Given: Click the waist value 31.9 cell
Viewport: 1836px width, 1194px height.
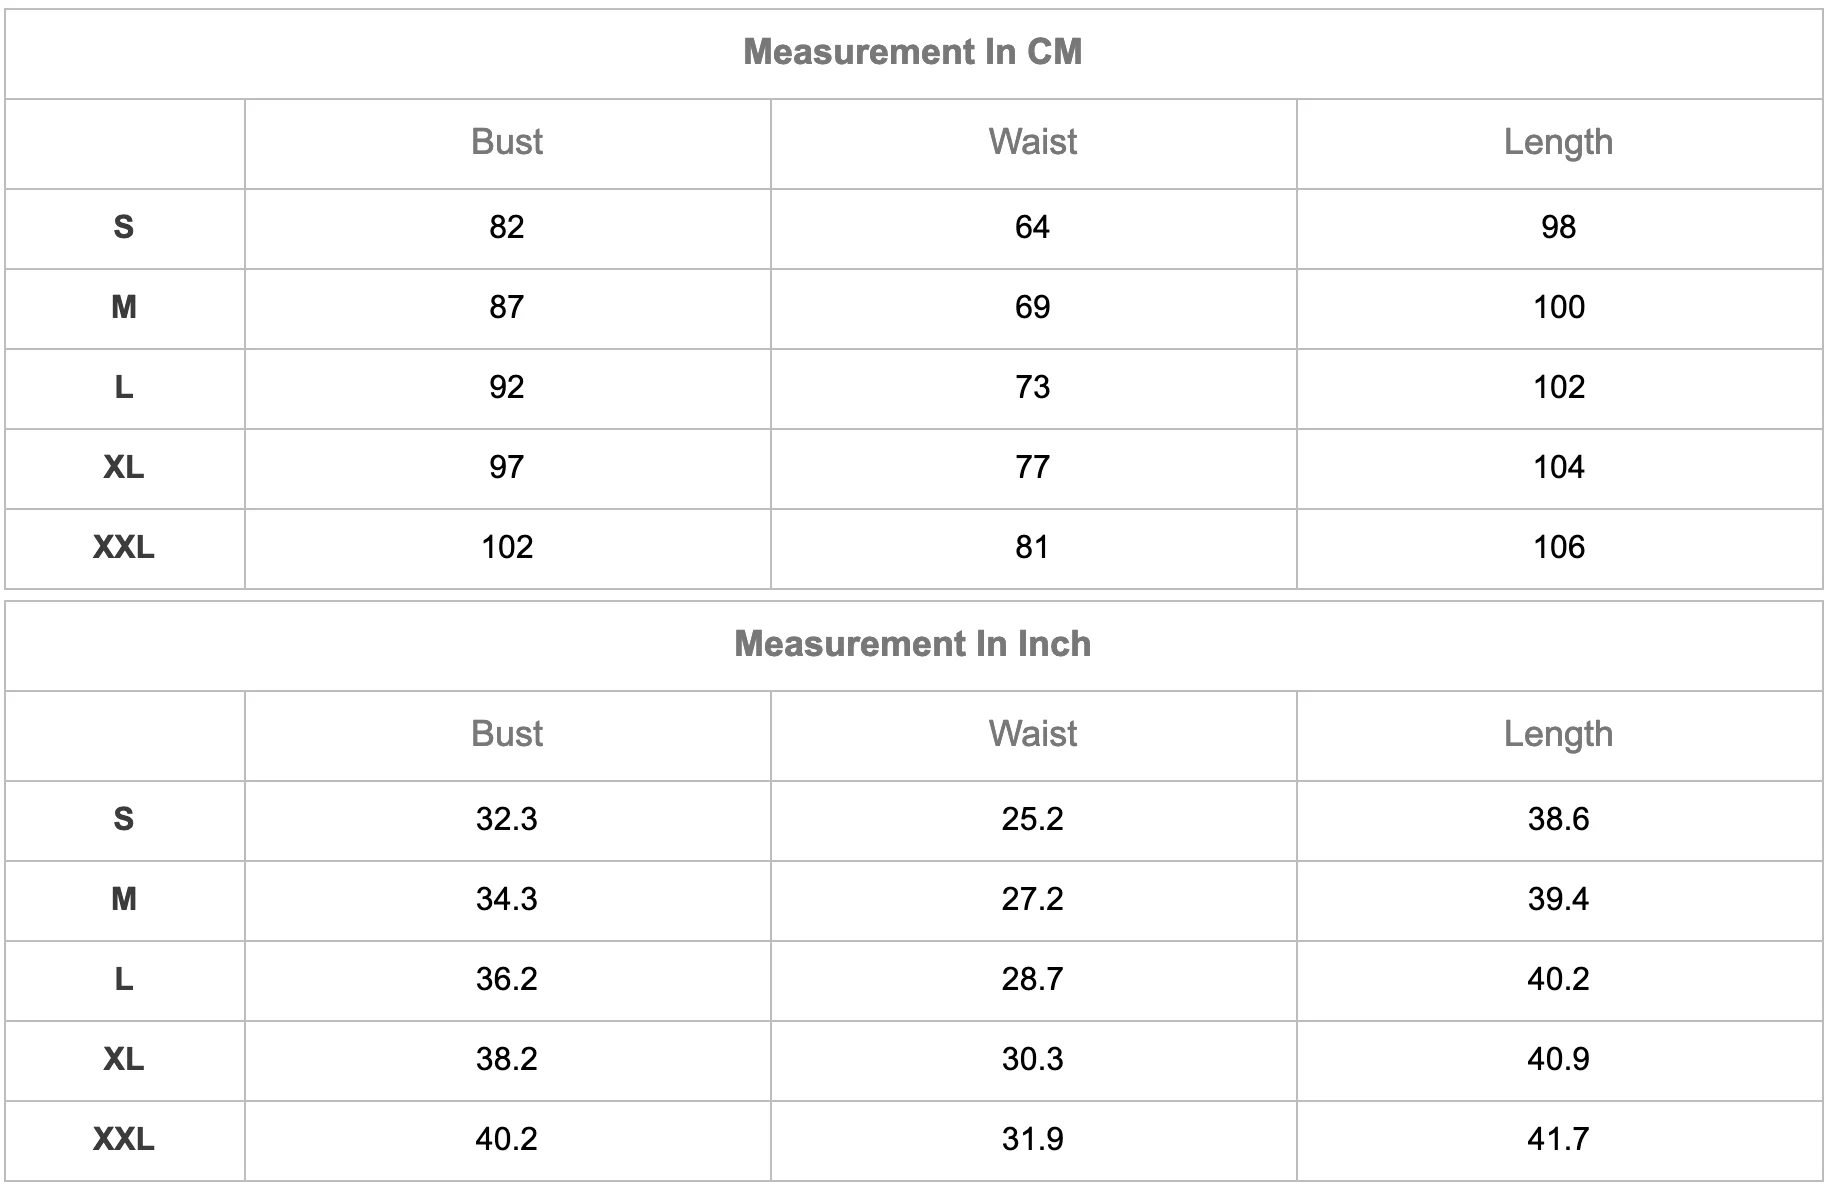Looking at the screenshot, I should (1033, 1140).
